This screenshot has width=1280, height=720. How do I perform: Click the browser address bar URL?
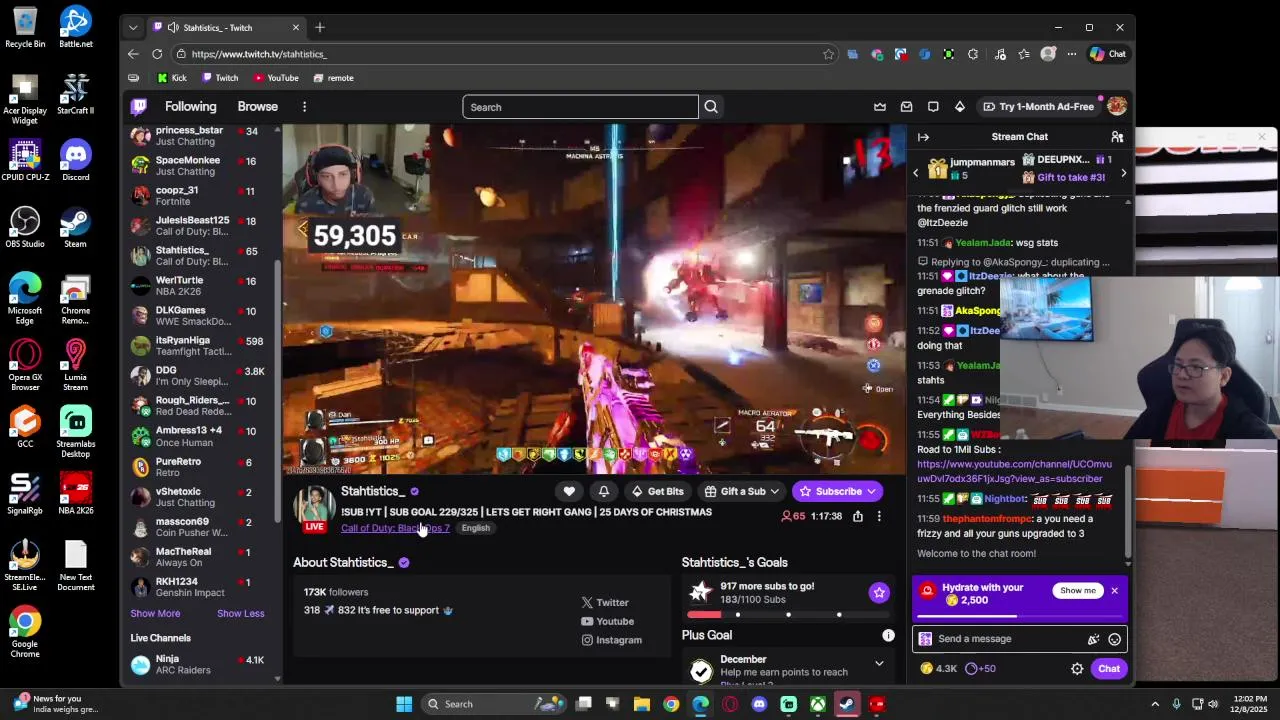coord(259,54)
